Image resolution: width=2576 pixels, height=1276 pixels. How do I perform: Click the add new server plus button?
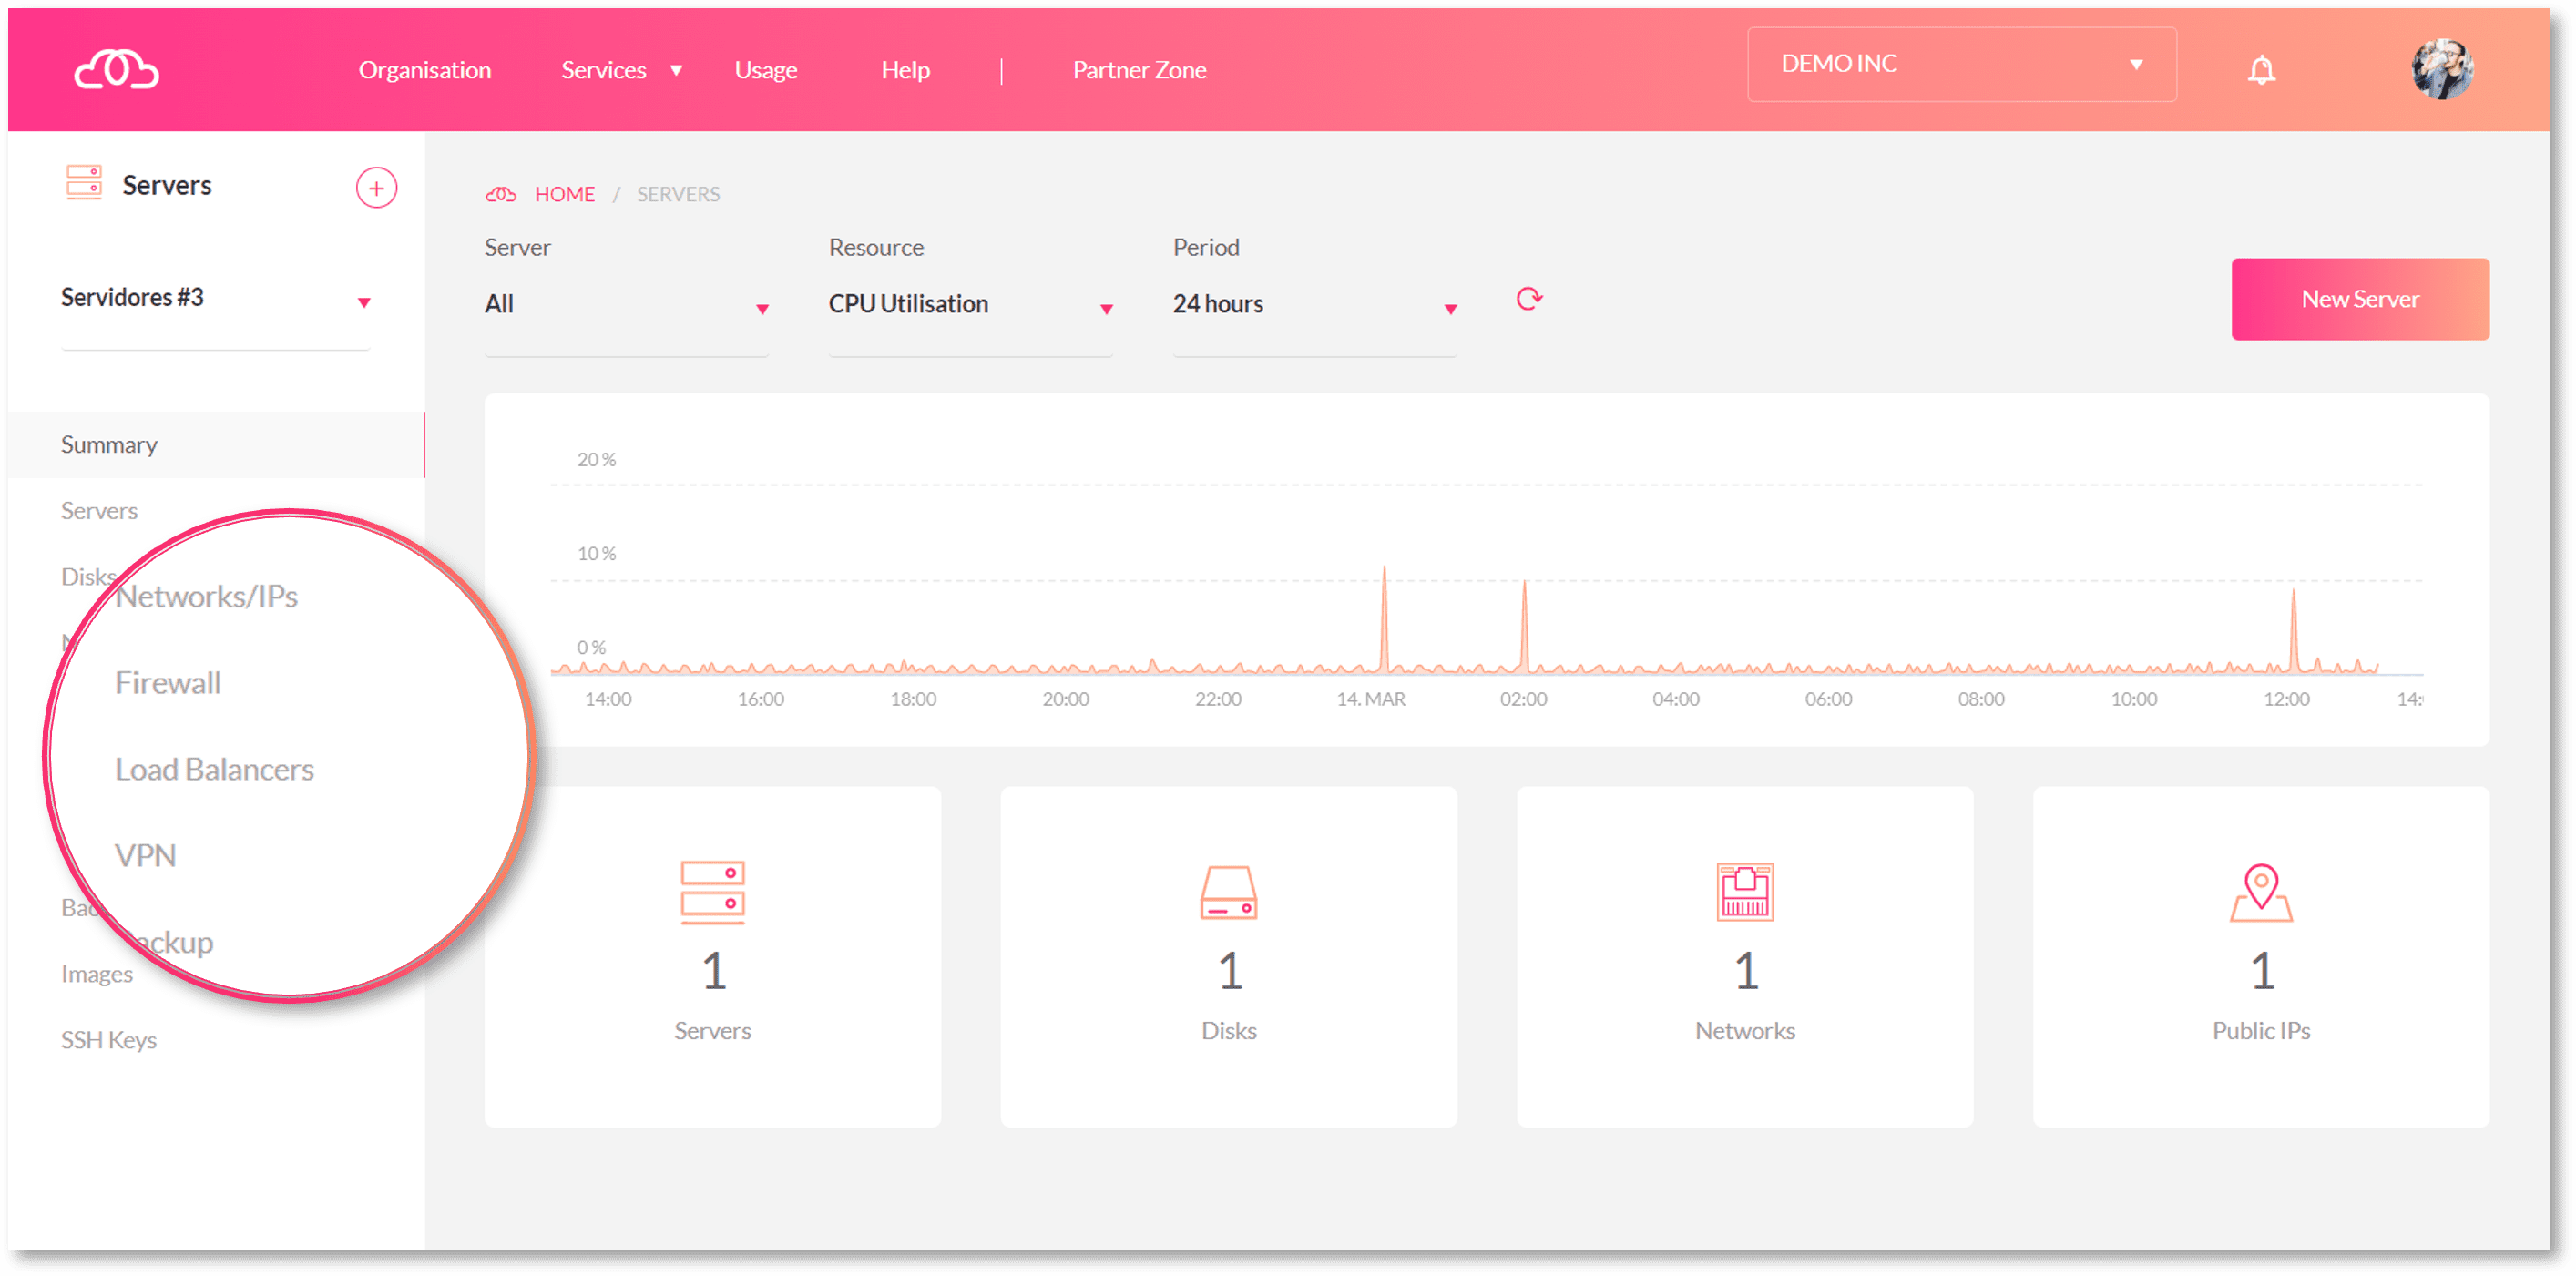click(376, 188)
